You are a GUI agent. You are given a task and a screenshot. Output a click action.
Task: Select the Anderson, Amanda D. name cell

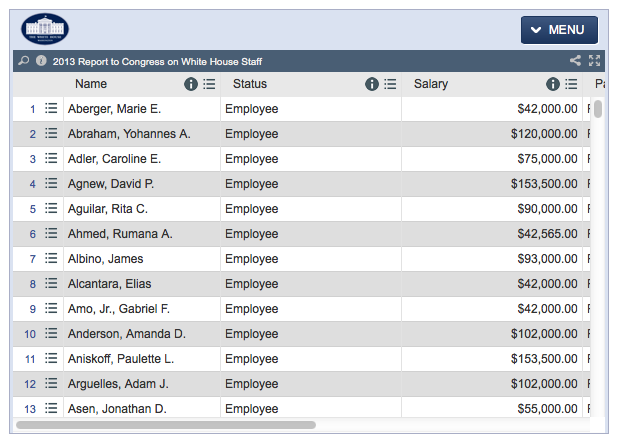pos(127,334)
